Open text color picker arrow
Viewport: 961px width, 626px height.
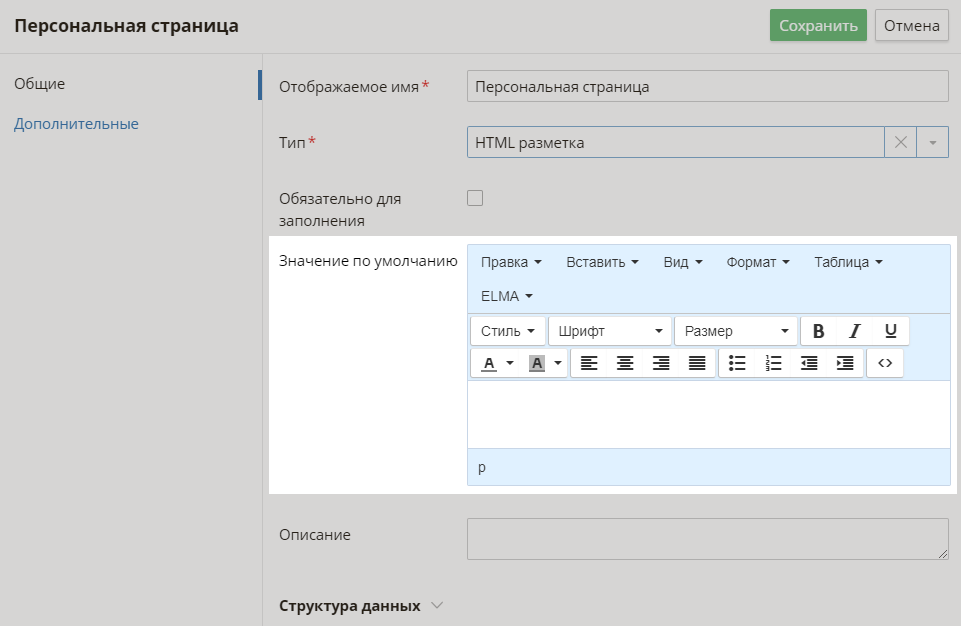click(510, 363)
